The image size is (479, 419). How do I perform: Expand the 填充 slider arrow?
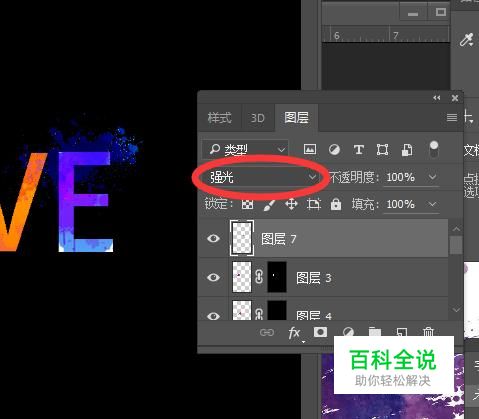click(x=432, y=204)
